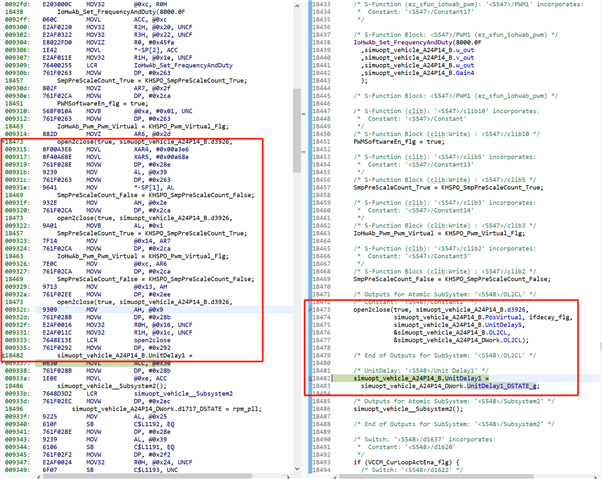
Task: Click UnitDelay1_DSTATE_g on source line 18483
Action: (x=501, y=386)
